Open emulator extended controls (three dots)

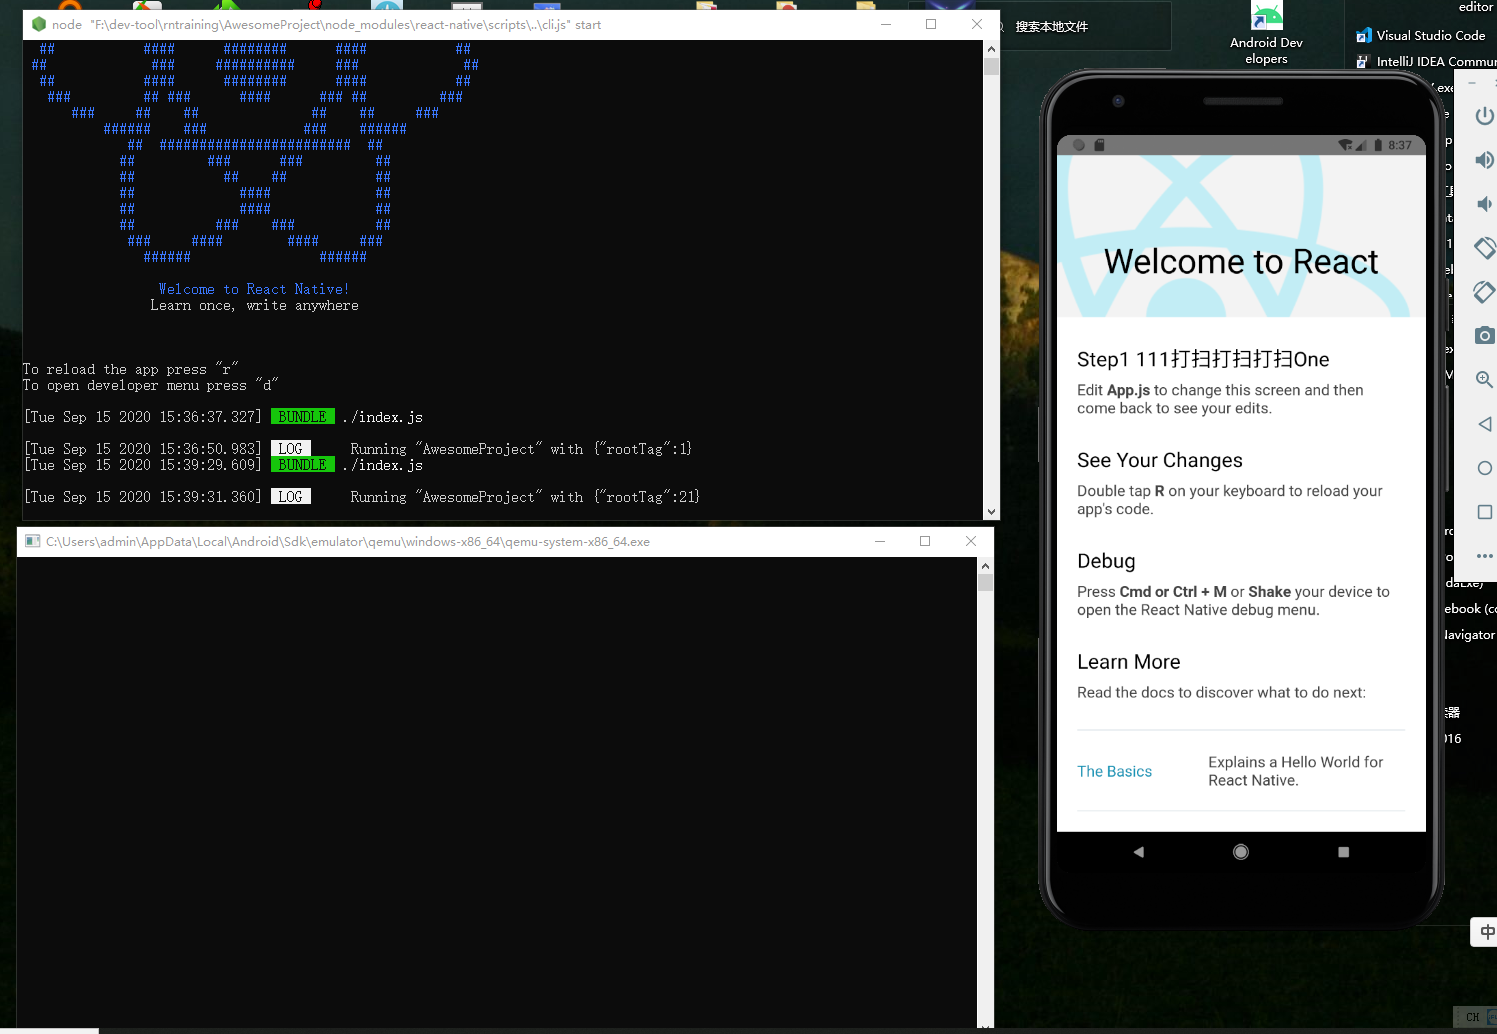tap(1485, 556)
